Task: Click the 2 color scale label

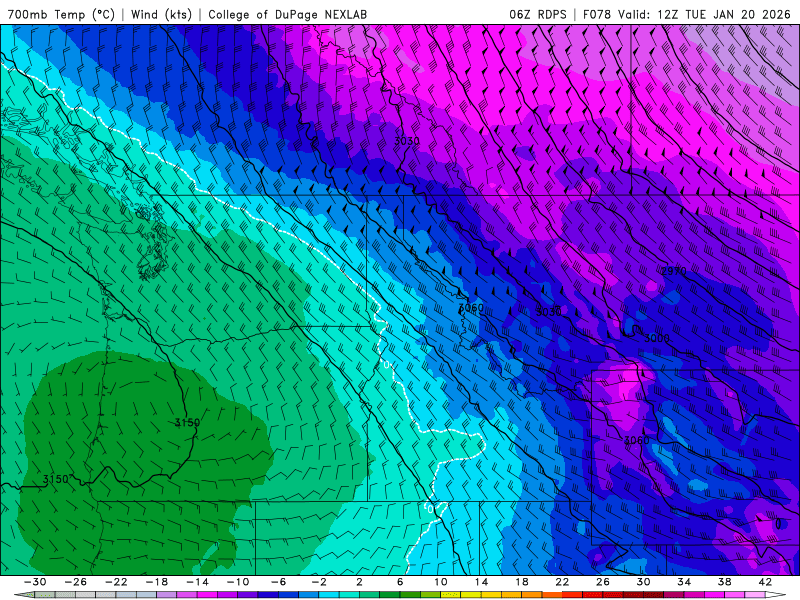Action: (x=359, y=582)
